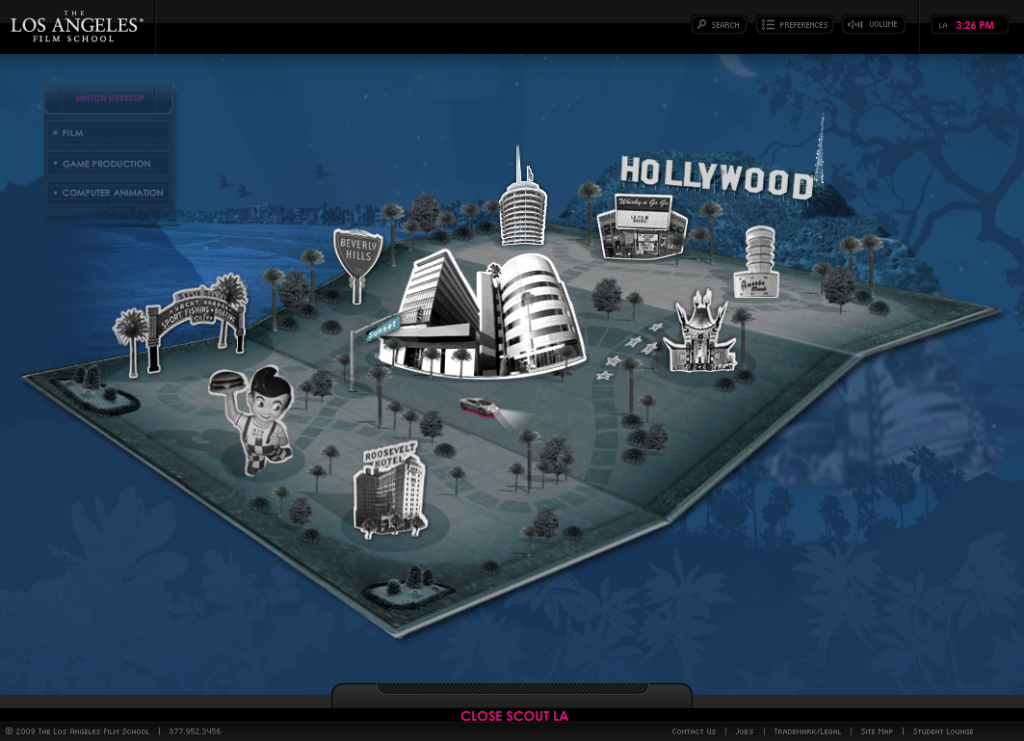This screenshot has width=1024, height=741.
Task: Open the Jobs footer link
Action: [x=744, y=731]
